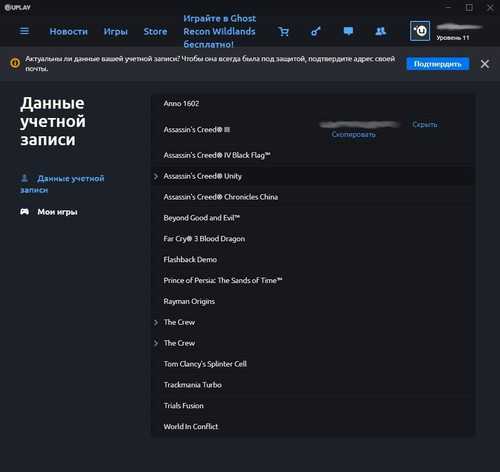Select Assassin's Creed Unity entry
The height and width of the screenshot is (472, 500).
point(313,176)
